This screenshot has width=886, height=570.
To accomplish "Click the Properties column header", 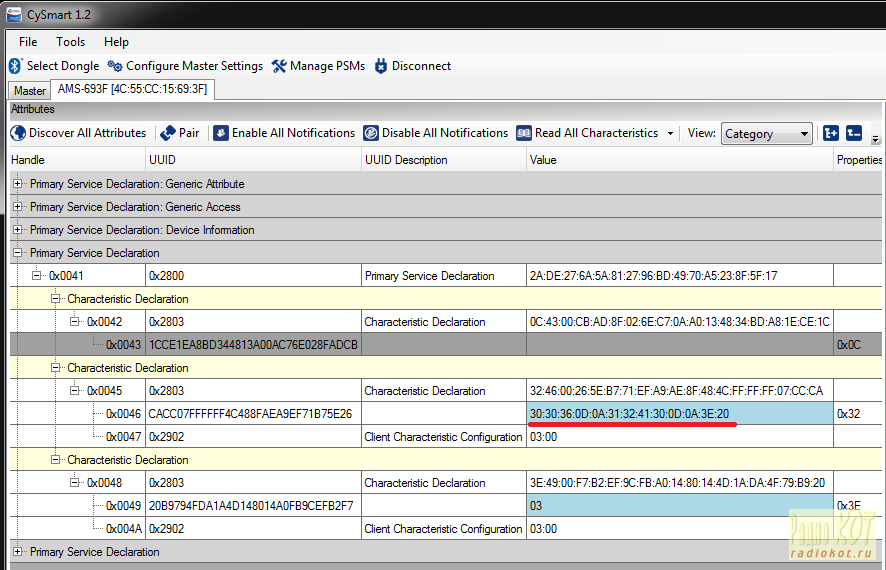I will coord(859,160).
